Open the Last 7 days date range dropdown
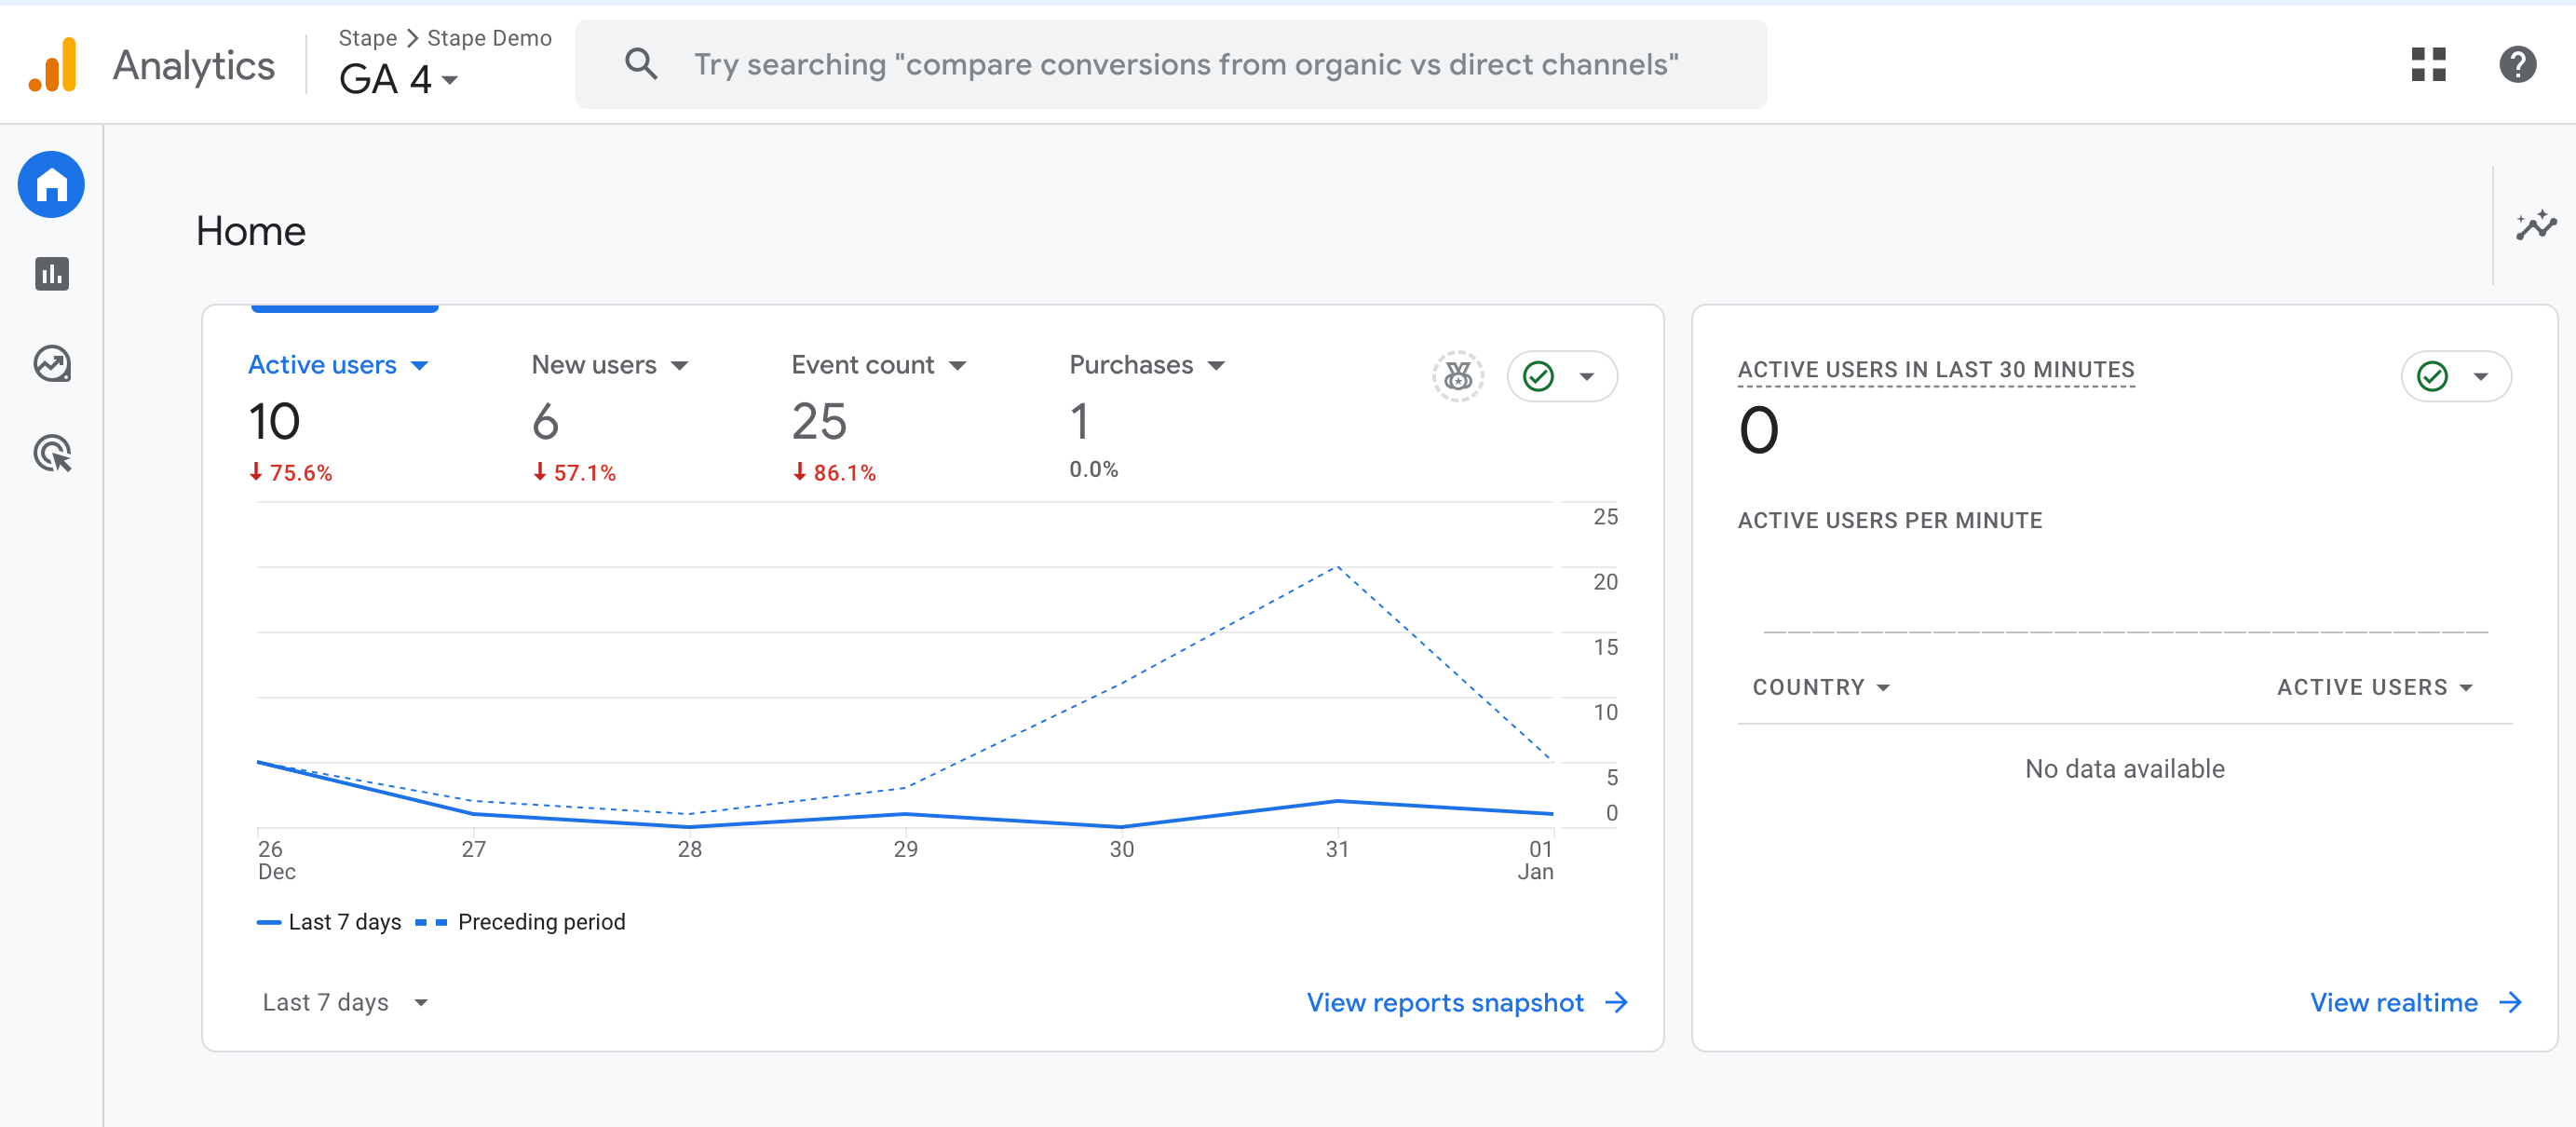The image size is (2576, 1127). 346,1002
